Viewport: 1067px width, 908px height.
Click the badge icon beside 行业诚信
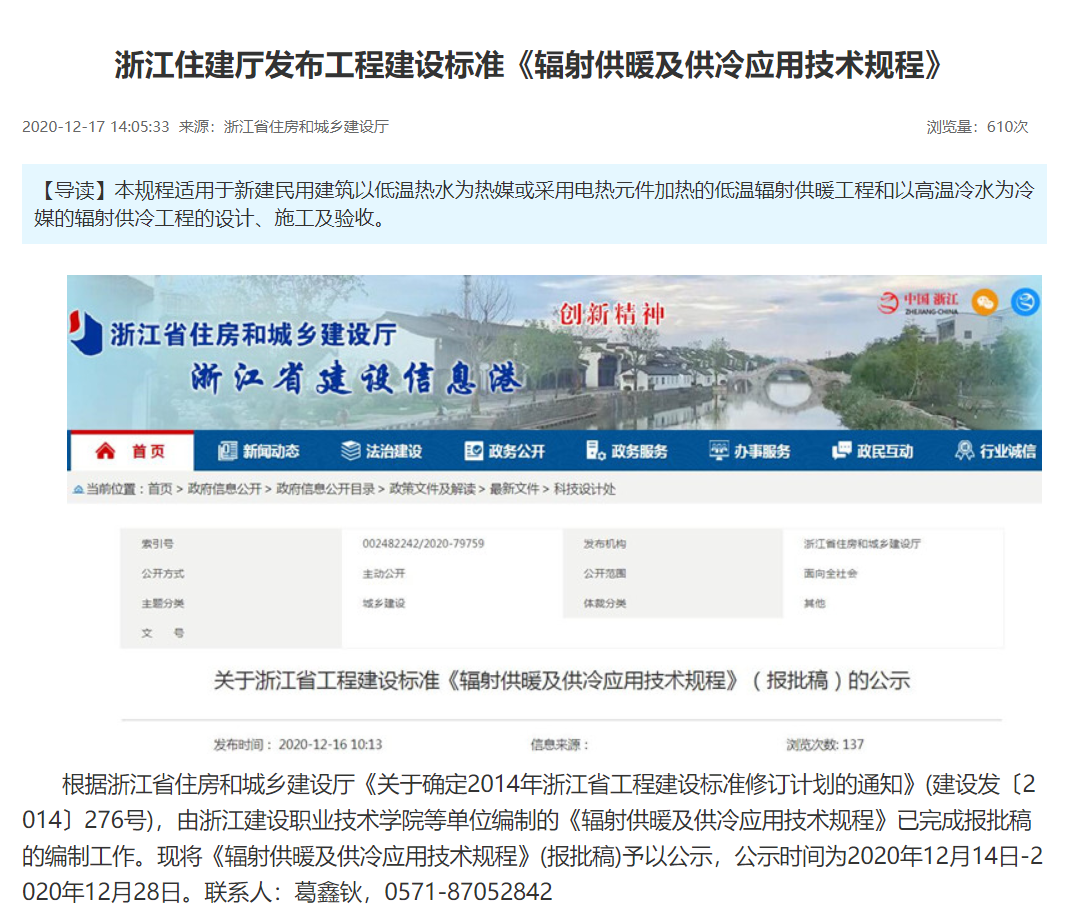pyautogui.click(x=964, y=451)
